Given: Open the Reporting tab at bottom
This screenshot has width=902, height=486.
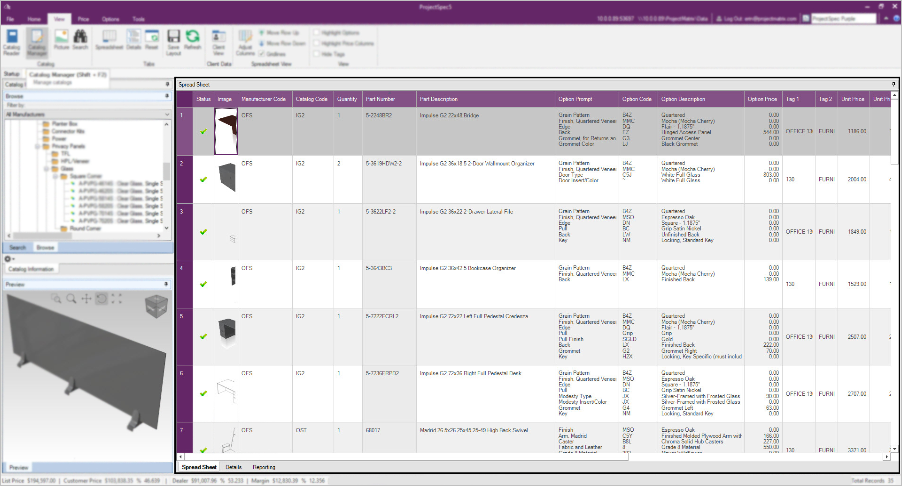Looking at the screenshot, I should 264,467.
